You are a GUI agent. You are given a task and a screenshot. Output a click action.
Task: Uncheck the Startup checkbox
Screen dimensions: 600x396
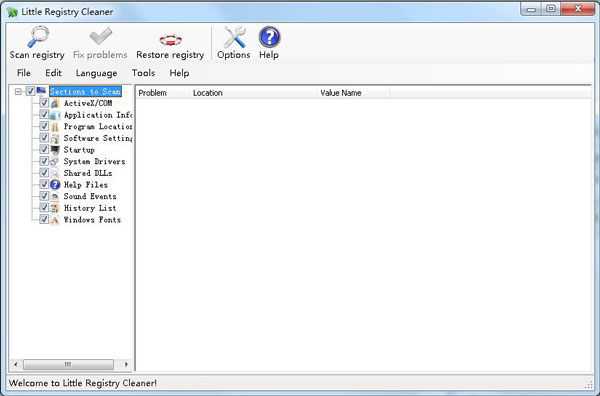click(44, 149)
